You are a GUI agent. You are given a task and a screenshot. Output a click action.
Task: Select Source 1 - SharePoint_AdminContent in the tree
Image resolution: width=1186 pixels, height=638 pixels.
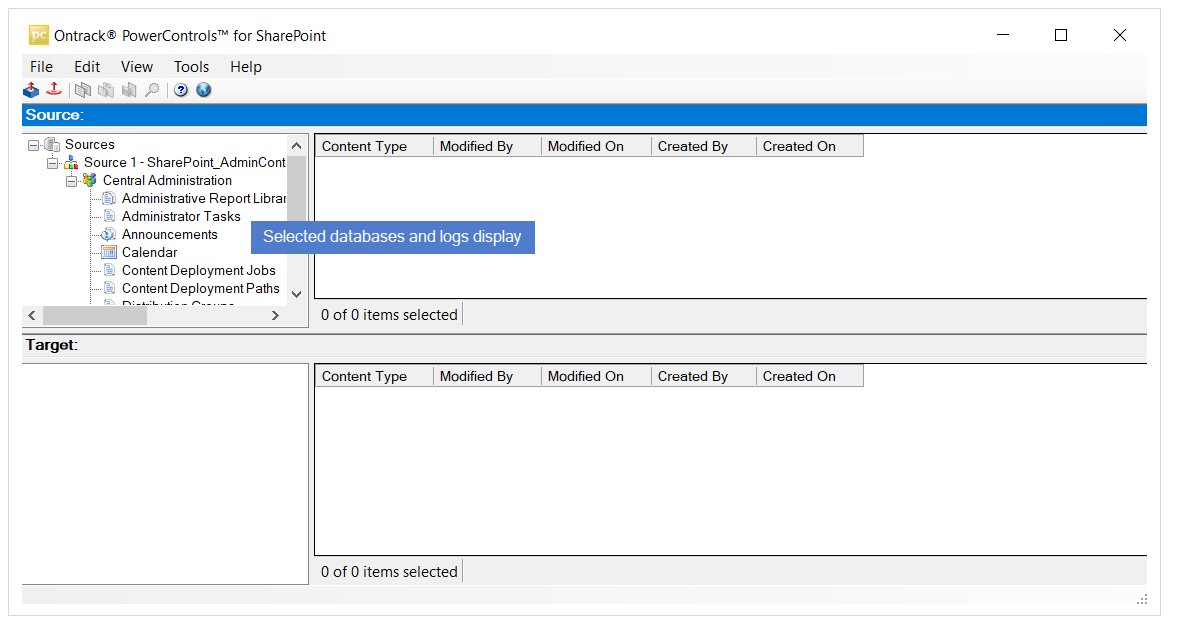[185, 163]
